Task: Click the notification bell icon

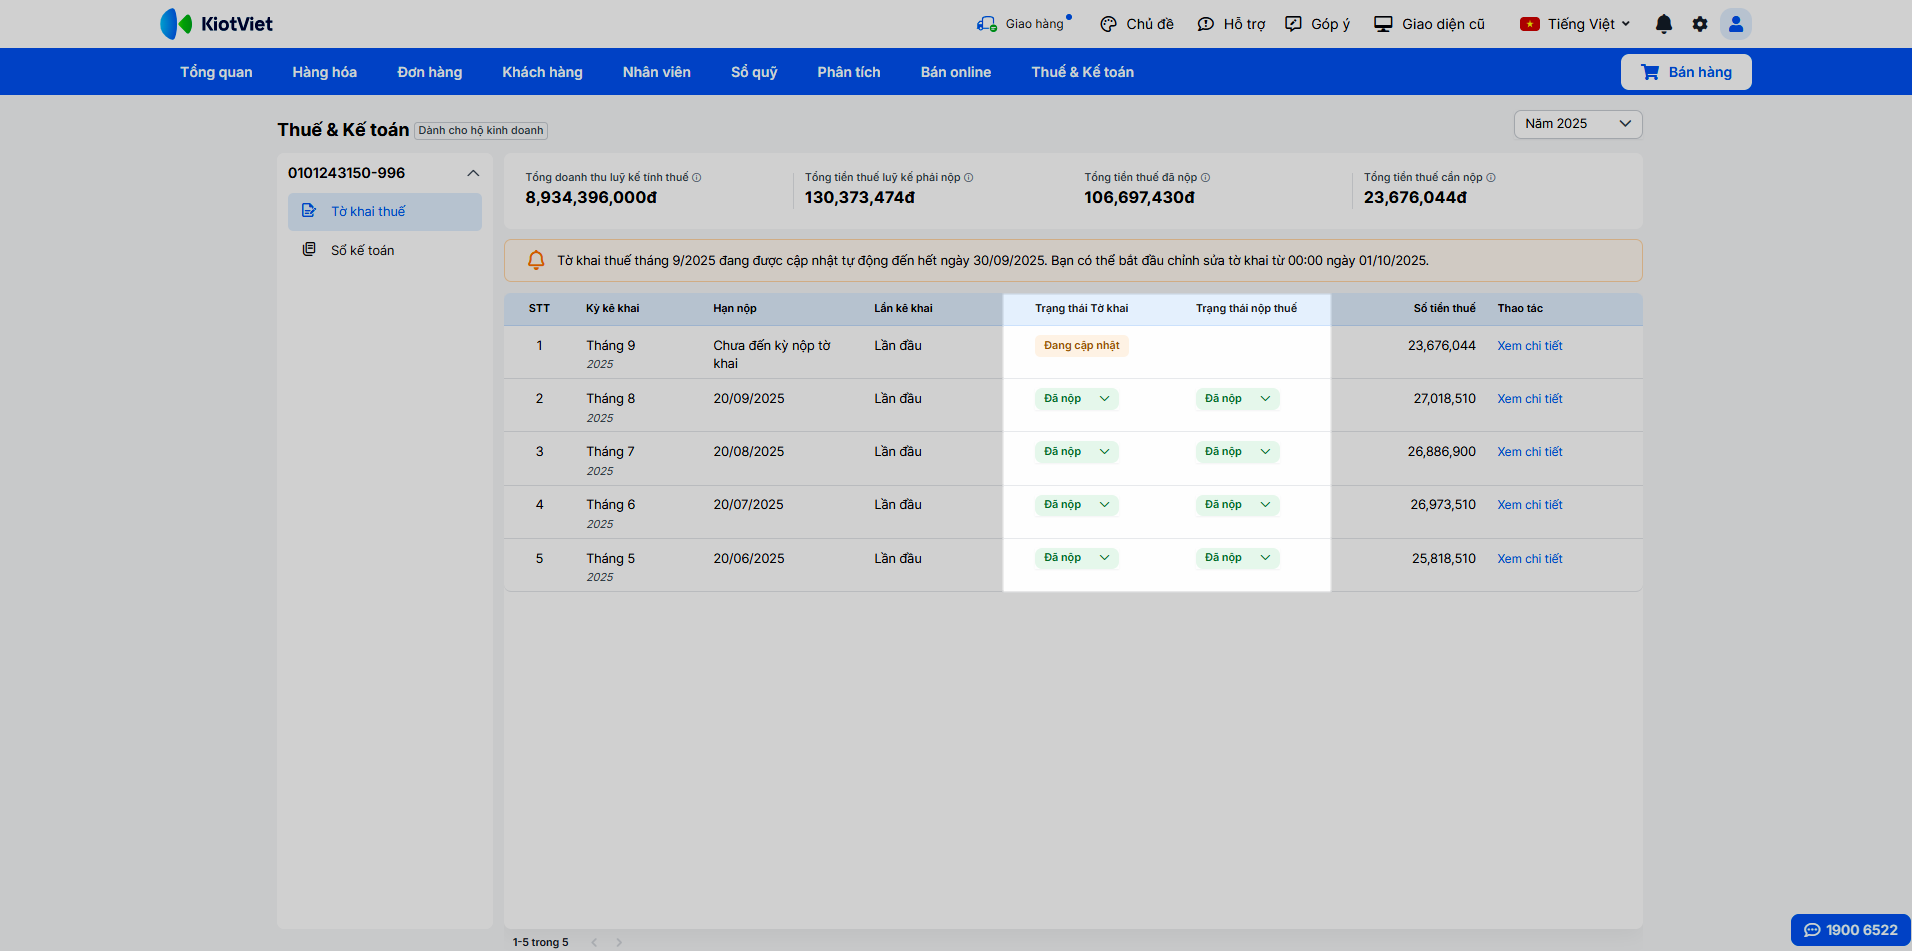Action: pos(1663,24)
